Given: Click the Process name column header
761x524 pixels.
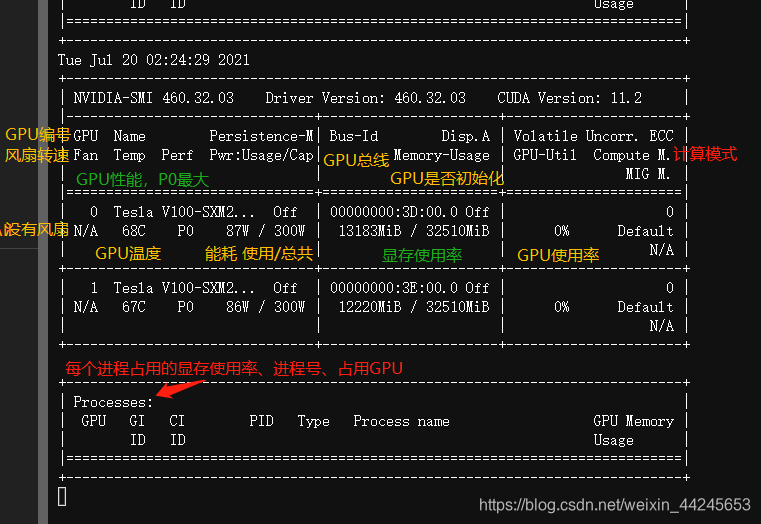Looking at the screenshot, I should click(401, 421).
